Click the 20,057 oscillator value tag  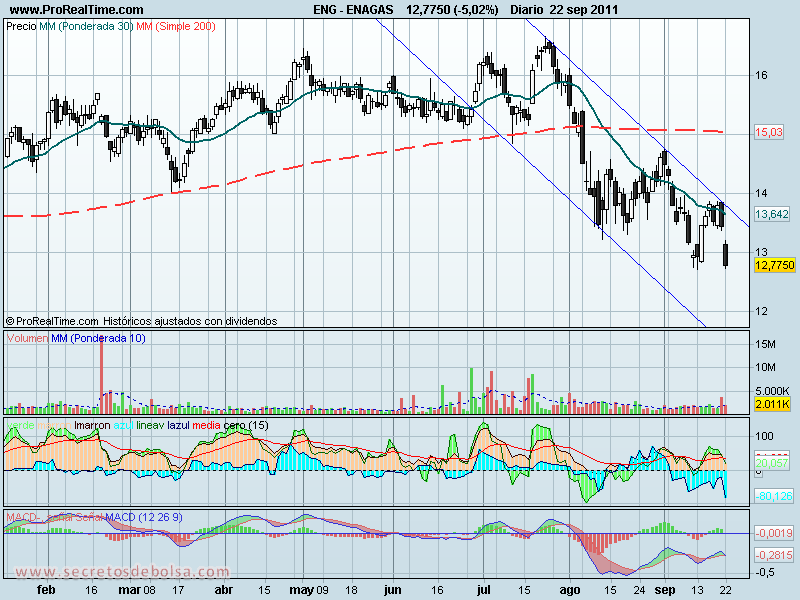pos(772,463)
